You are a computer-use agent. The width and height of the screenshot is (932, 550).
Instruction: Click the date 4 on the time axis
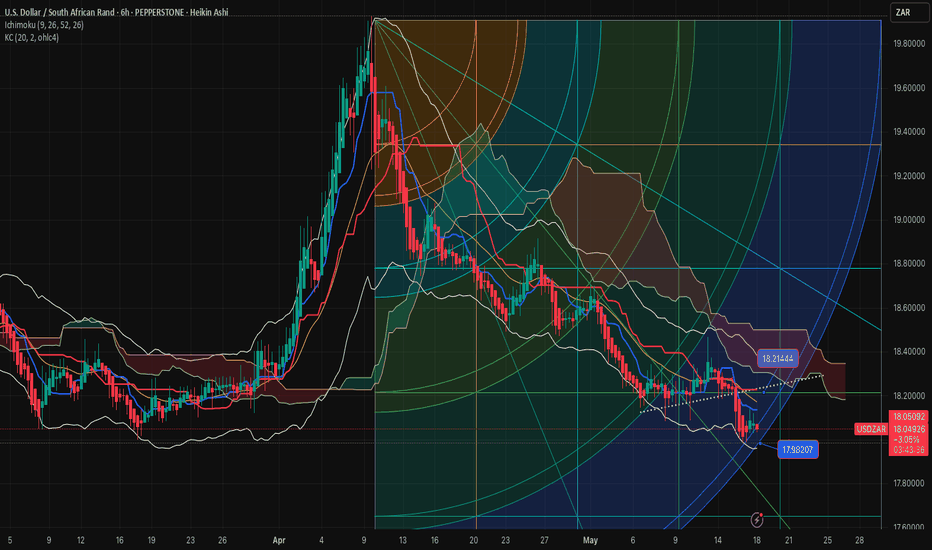pos(322,540)
